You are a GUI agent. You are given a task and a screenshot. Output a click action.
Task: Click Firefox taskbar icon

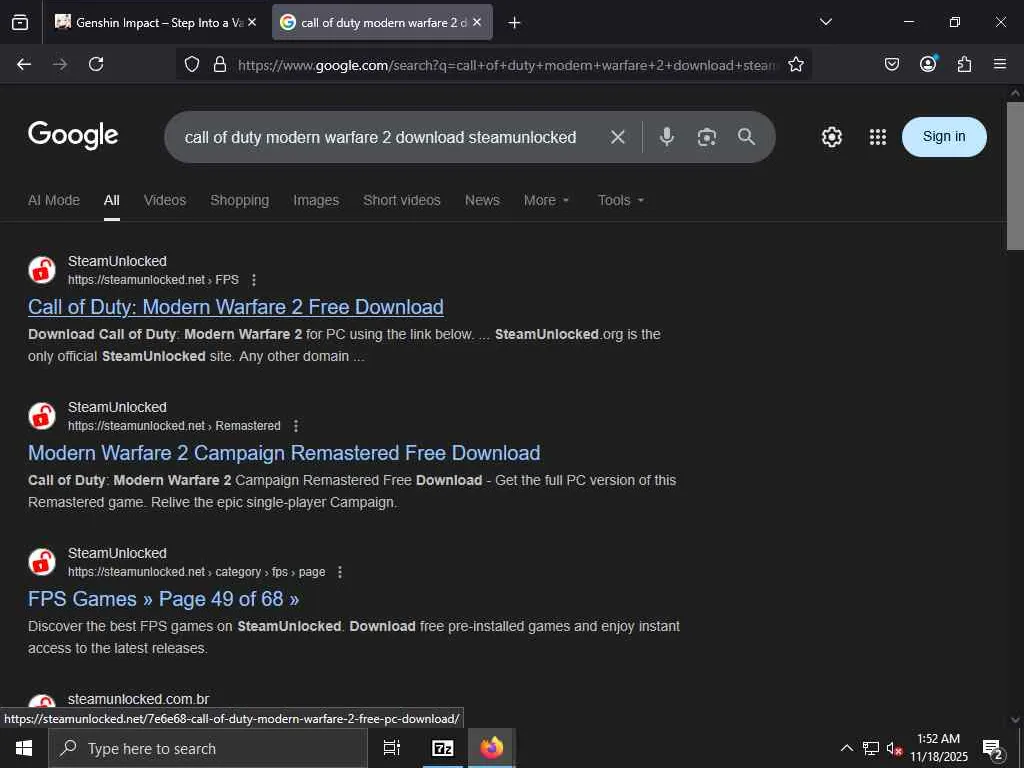pyautogui.click(x=492, y=748)
